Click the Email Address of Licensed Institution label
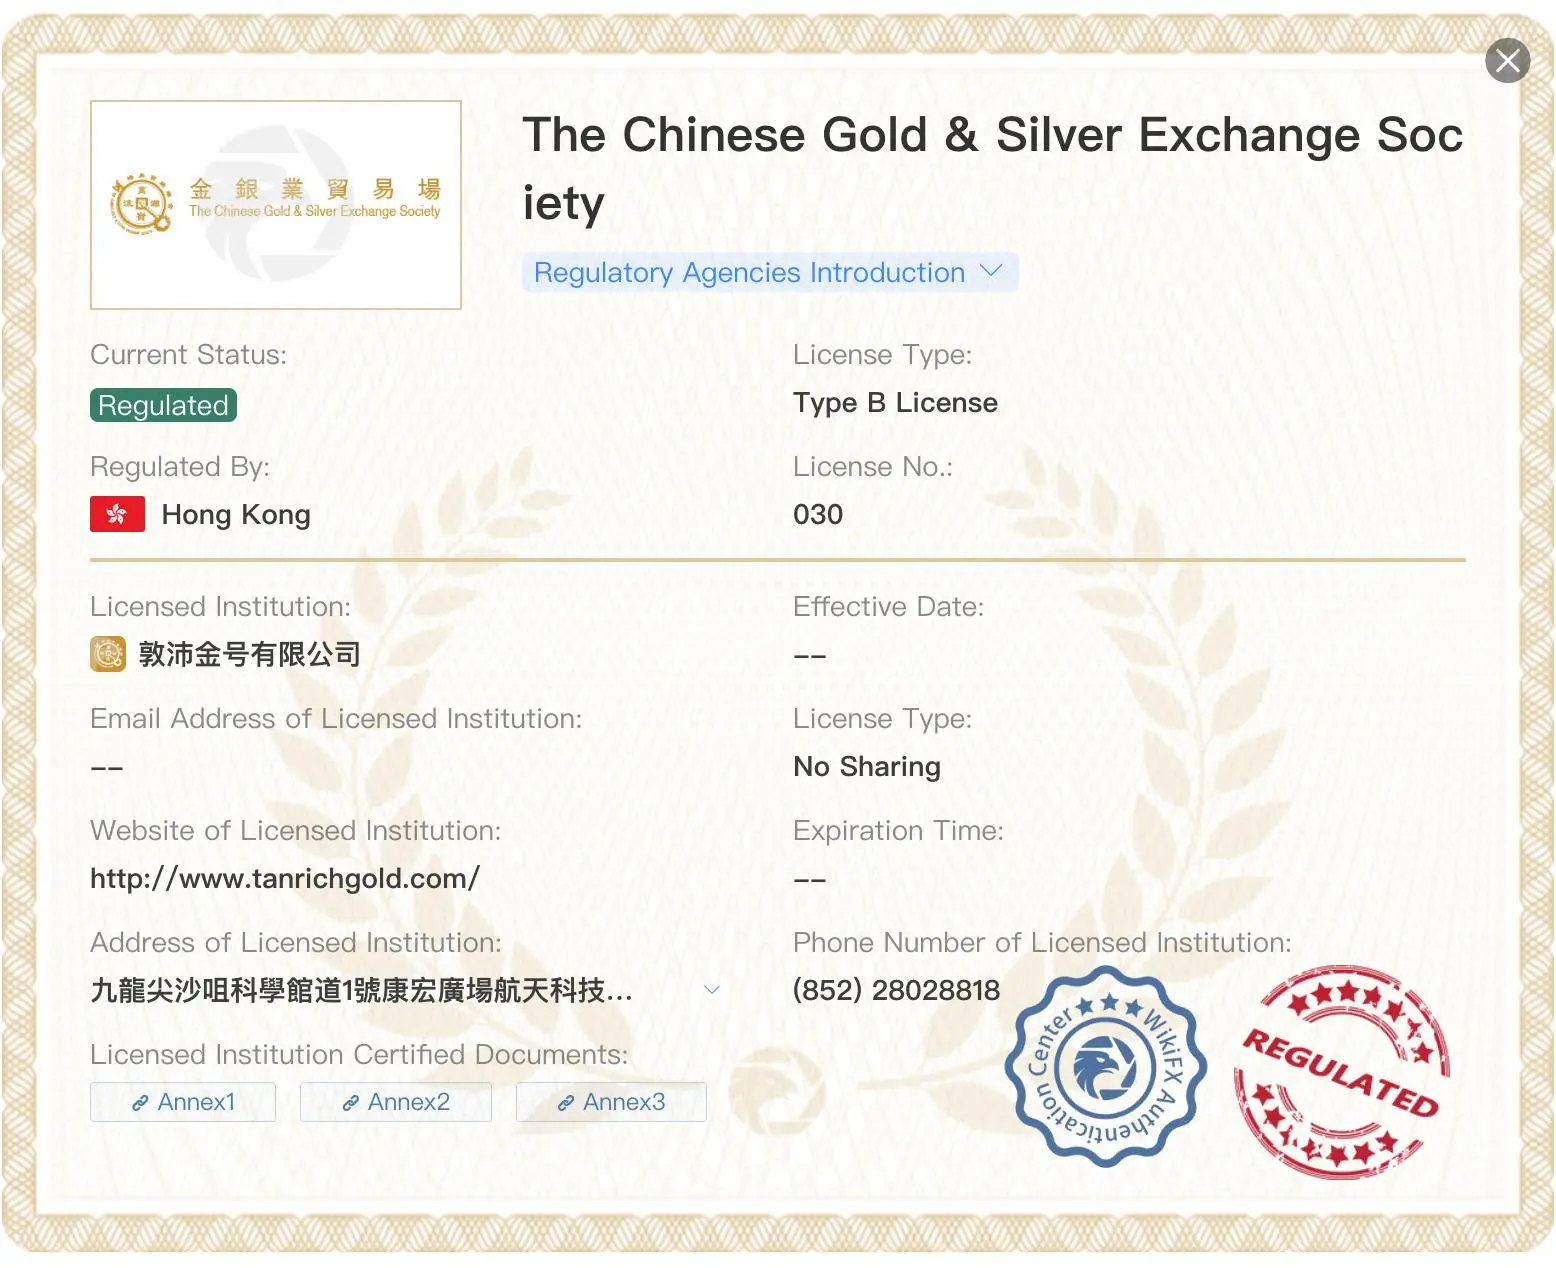The image size is (1556, 1268). pos(336,718)
